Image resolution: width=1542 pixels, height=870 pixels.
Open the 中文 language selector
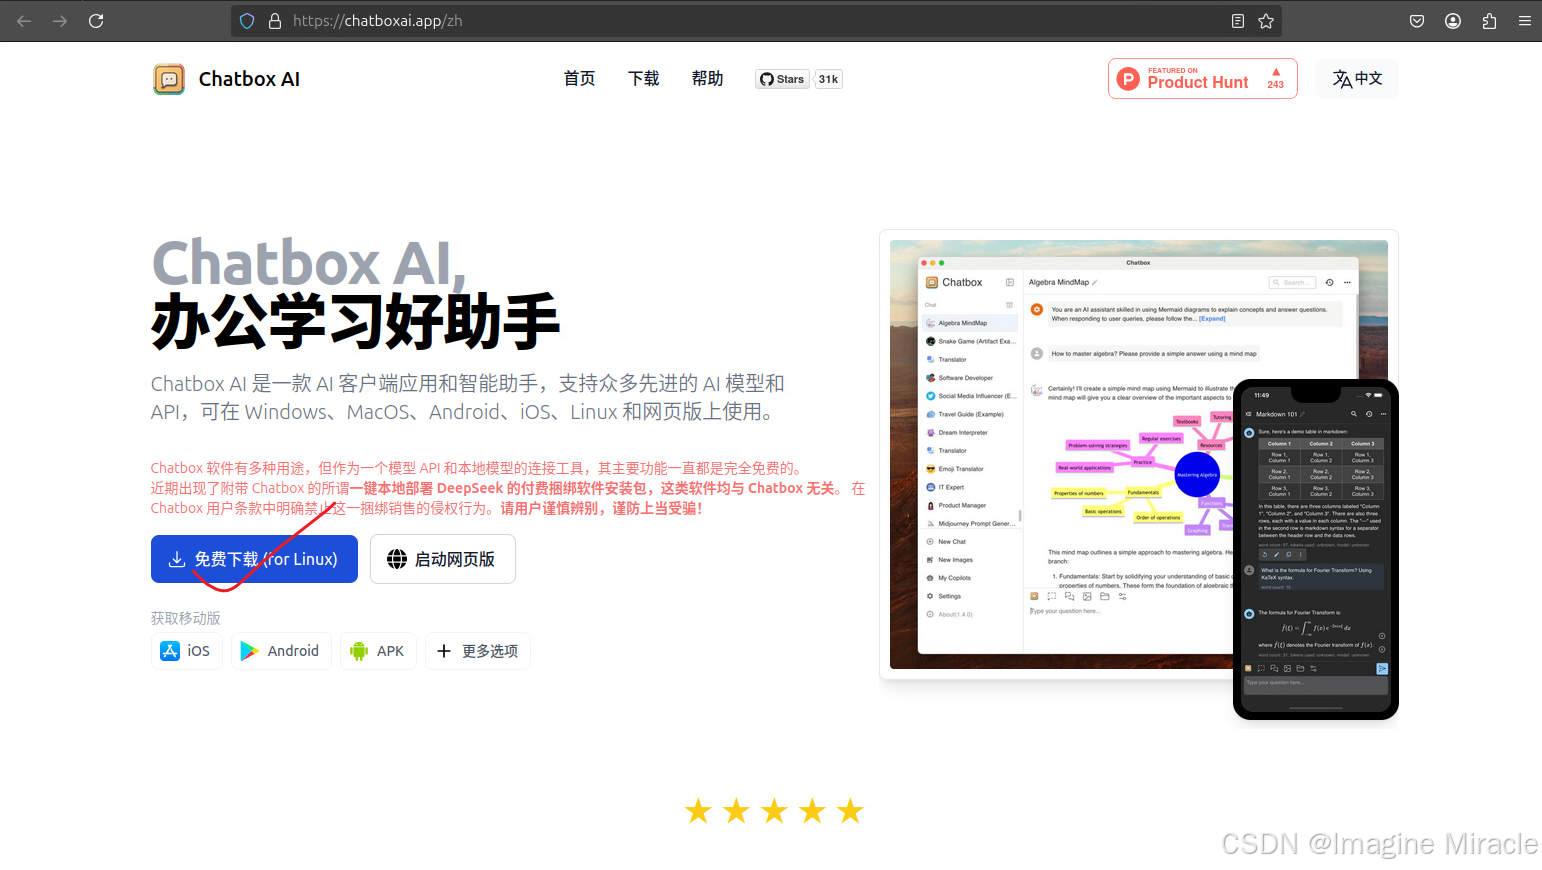coord(1357,79)
